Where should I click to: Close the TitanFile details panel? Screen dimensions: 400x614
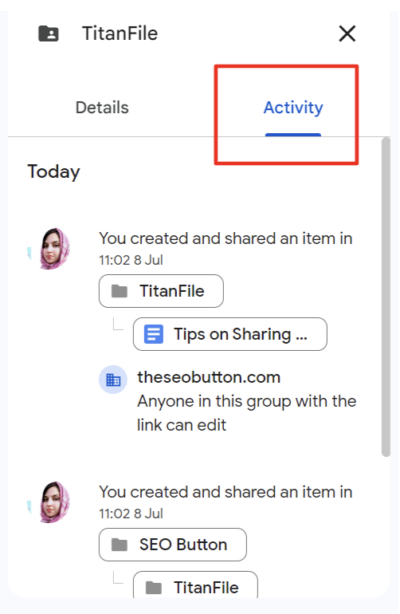347,34
